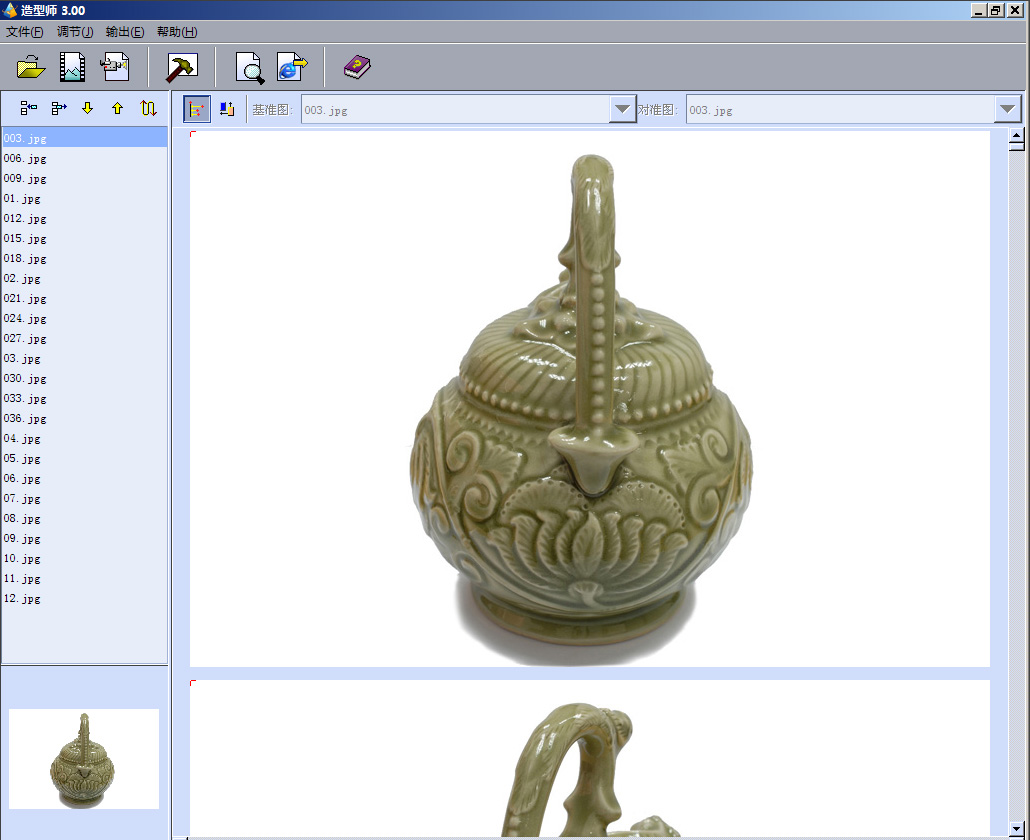Select 08.jpg in the file list
Viewport: 1030px width, 840px height.
pos(85,519)
